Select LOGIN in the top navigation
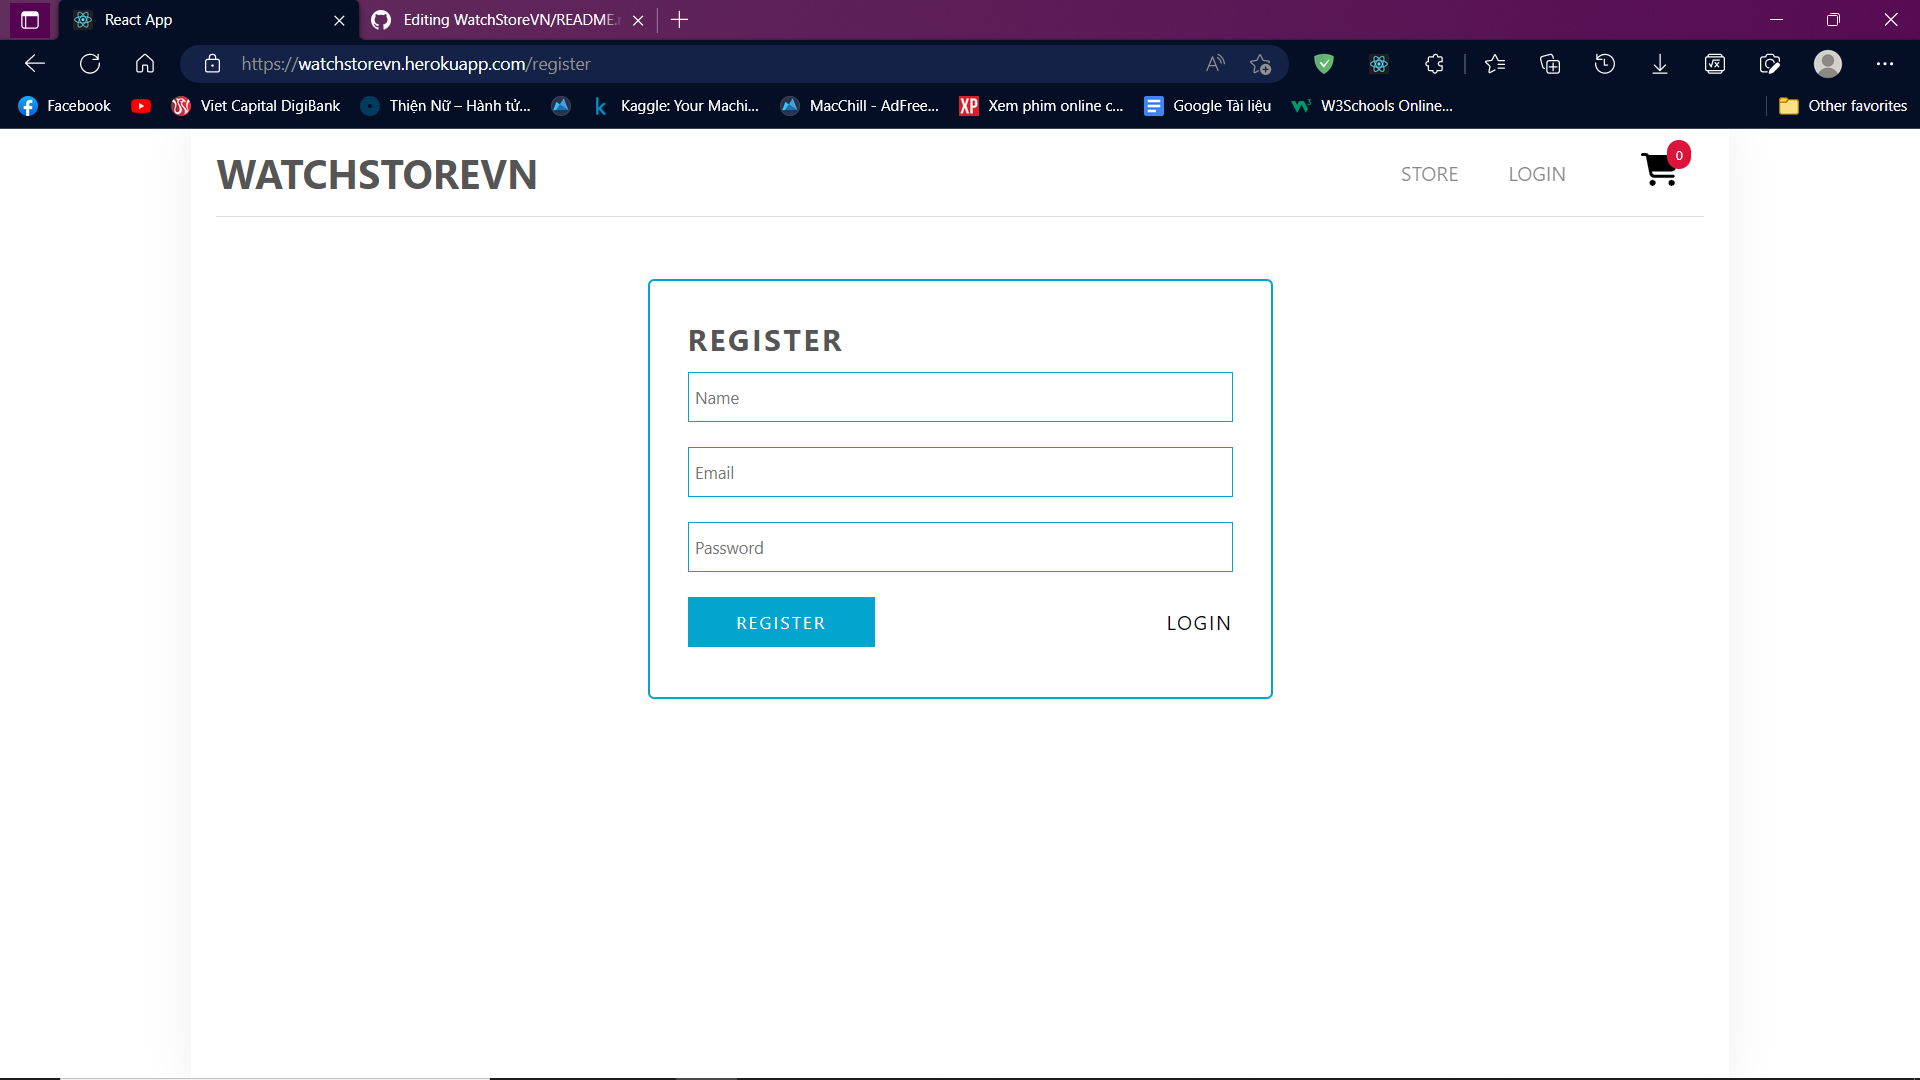 [x=1537, y=174]
